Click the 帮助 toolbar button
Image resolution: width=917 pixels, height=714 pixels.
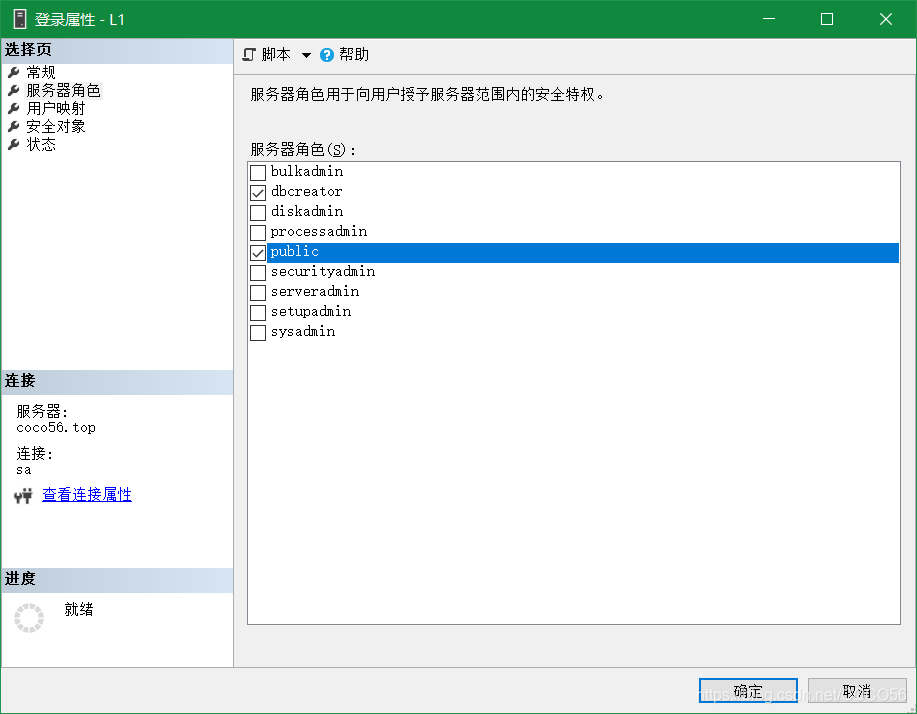click(x=345, y=55)
